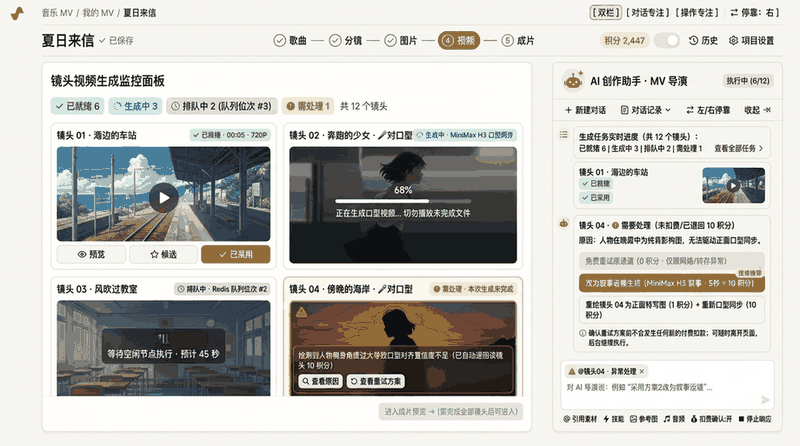Select the 双栏 layout mode
This screenshot has width=800, height=446.
pos(606,12)
